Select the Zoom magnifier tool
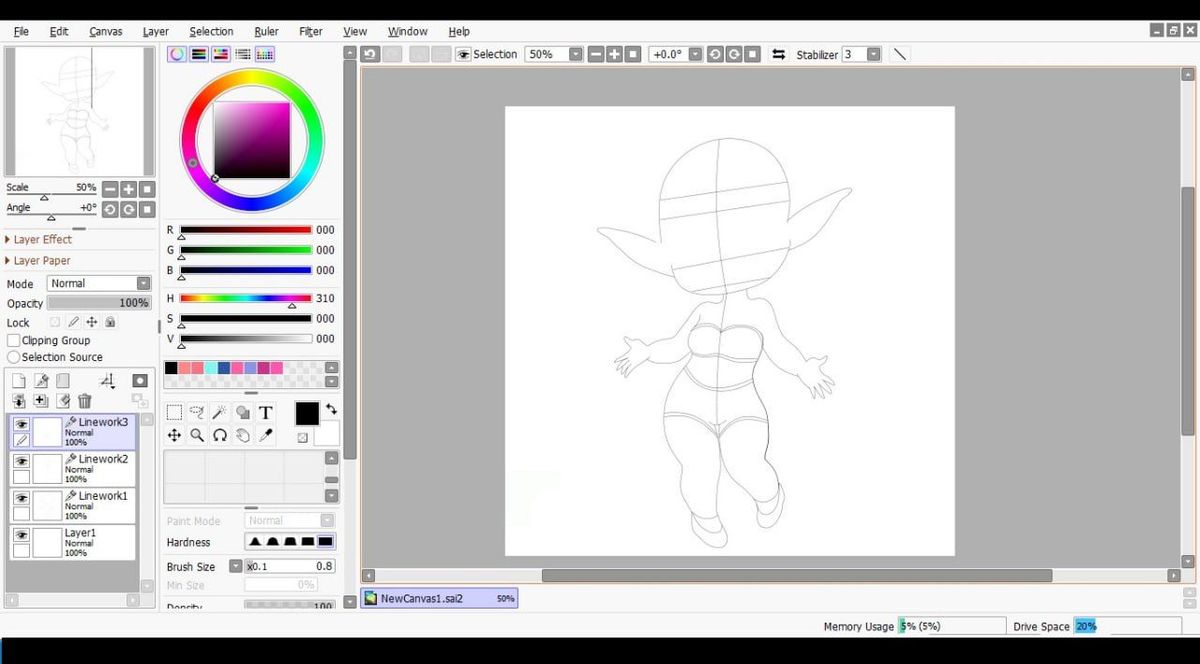The image size is (1200, 664). [197, 435]
